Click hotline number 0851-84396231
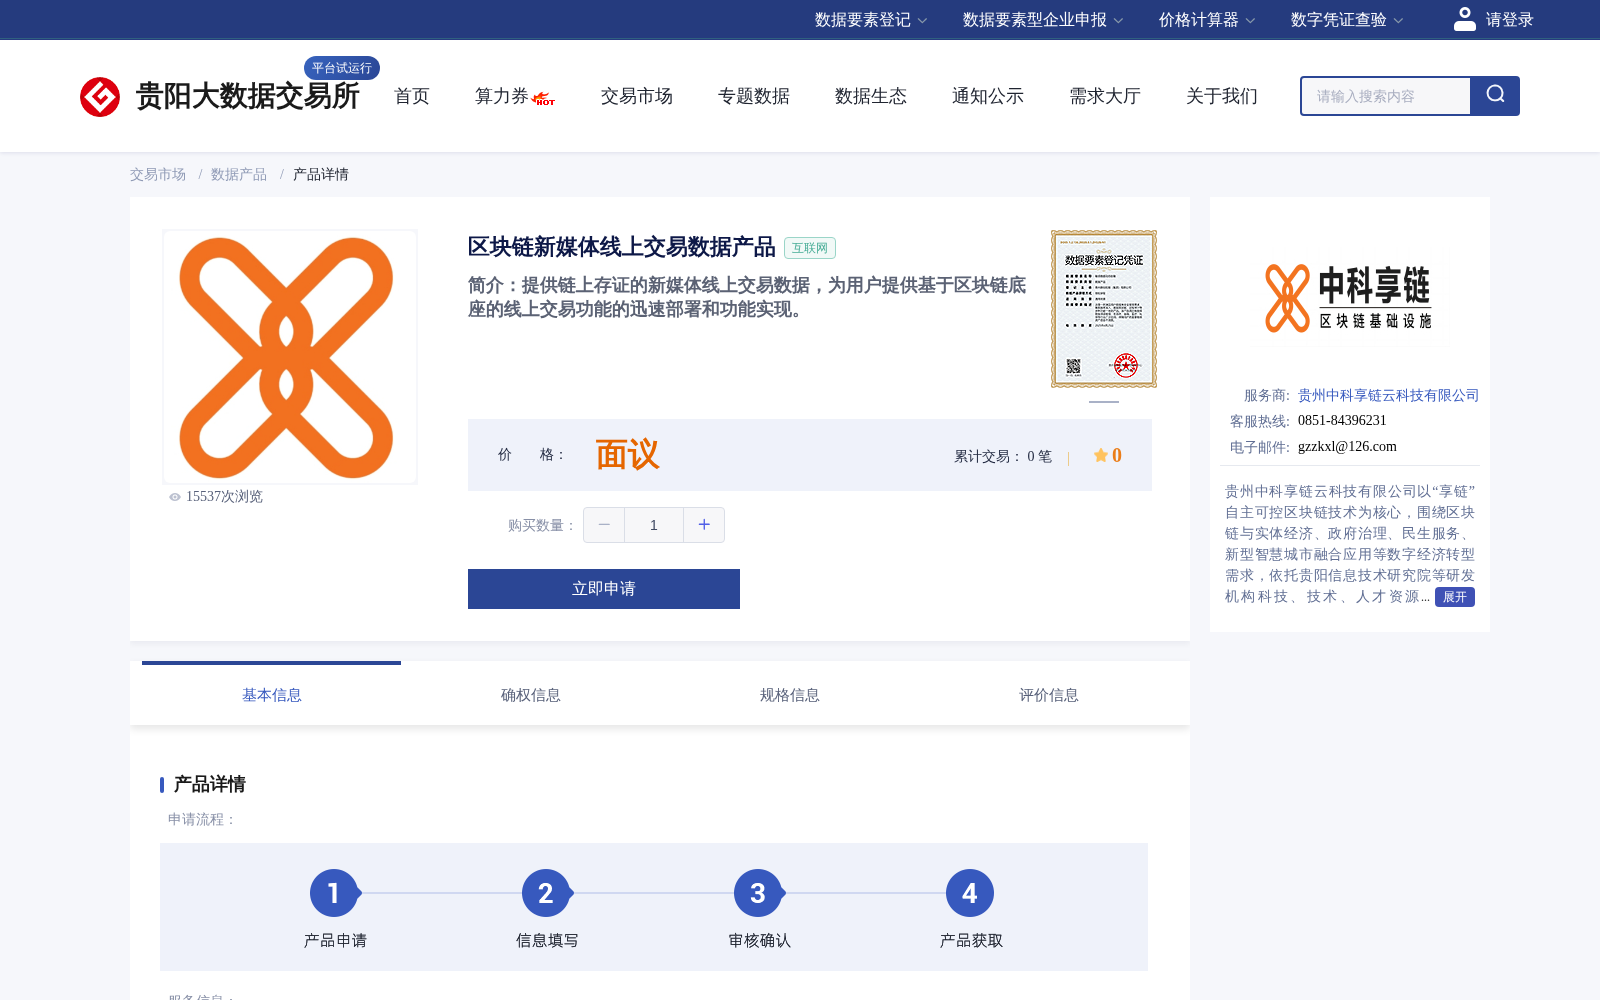This screenshot has width=1600, height=1000. coord(1342,421)
